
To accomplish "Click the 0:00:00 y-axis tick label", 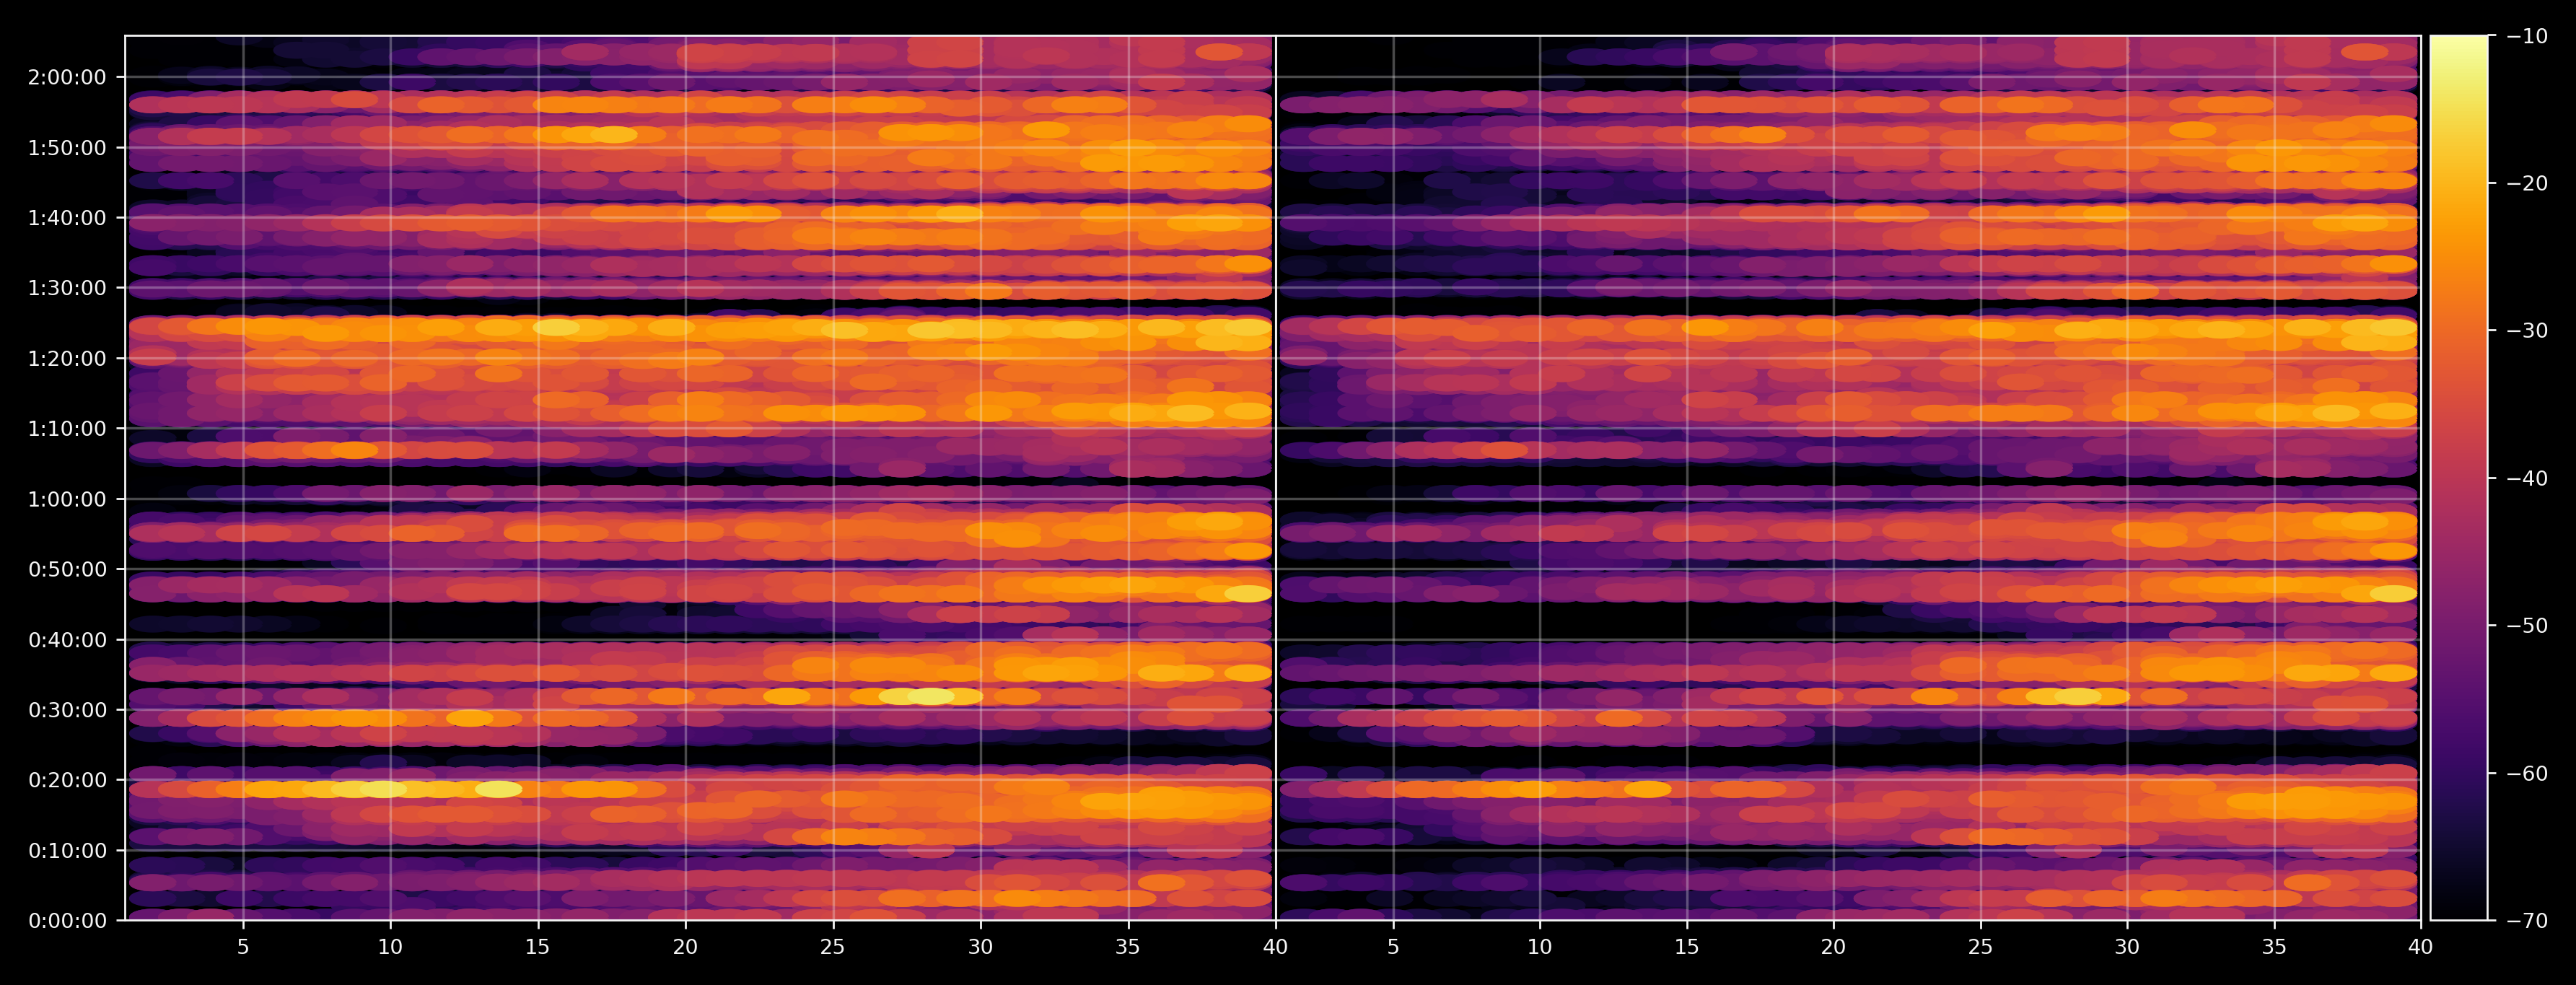I will pos(67,921).
